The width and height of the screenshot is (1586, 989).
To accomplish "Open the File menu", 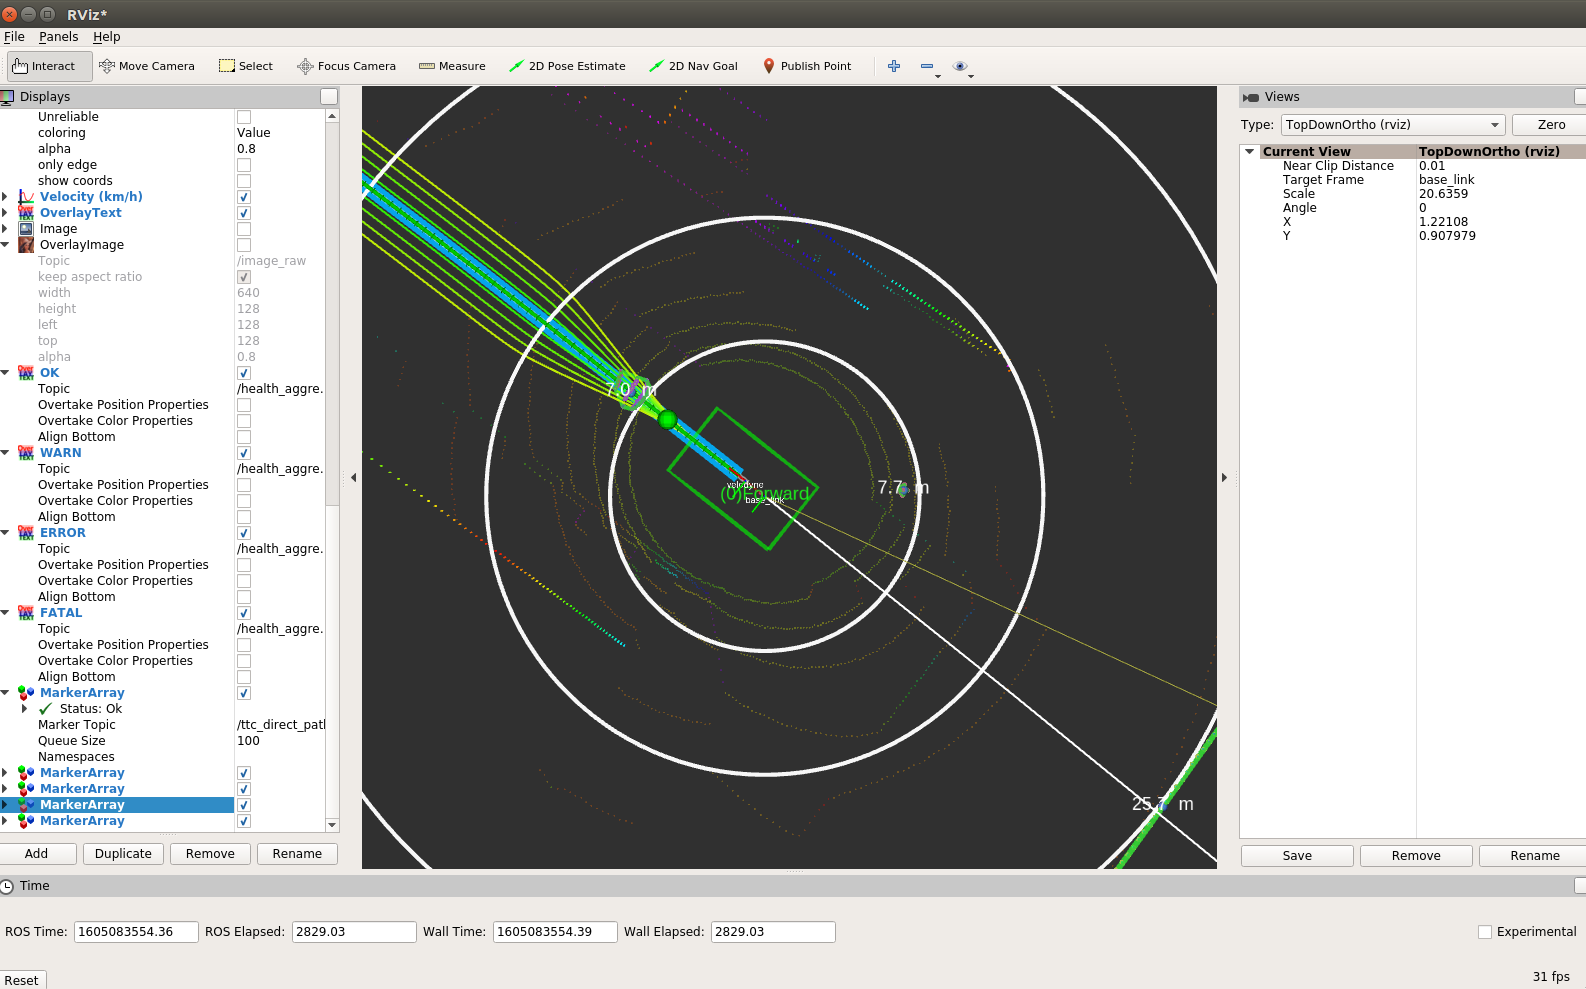I will [x=14, y=37].
